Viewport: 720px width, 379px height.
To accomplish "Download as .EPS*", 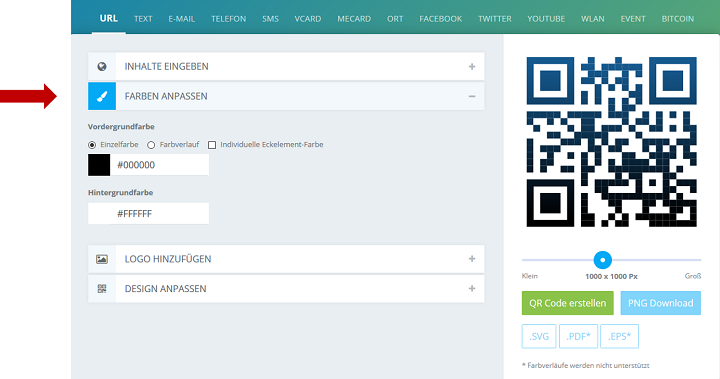I will [x=619, y=336].
